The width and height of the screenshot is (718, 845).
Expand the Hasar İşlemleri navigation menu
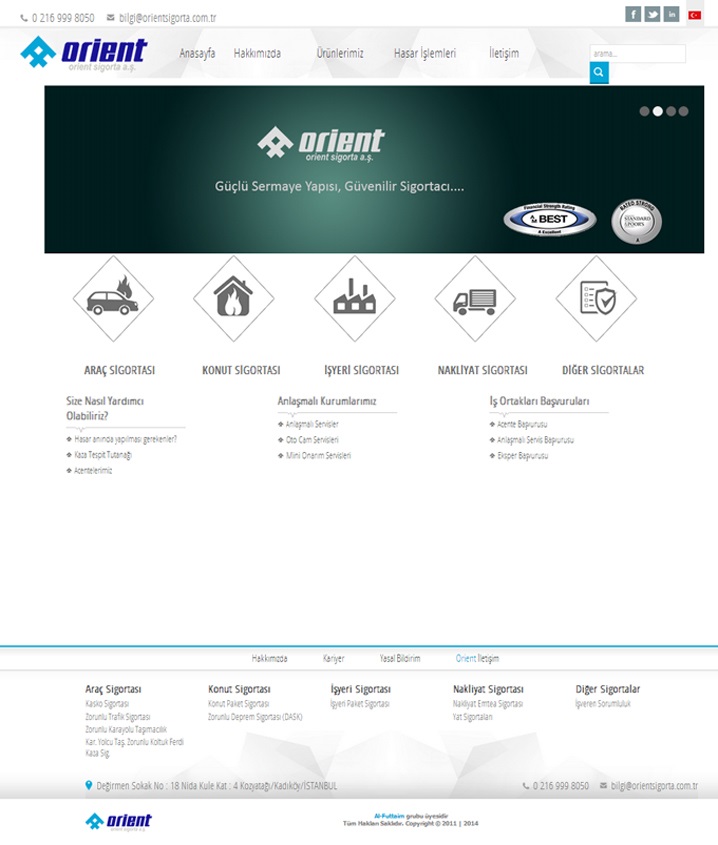[x=424, y=53]
